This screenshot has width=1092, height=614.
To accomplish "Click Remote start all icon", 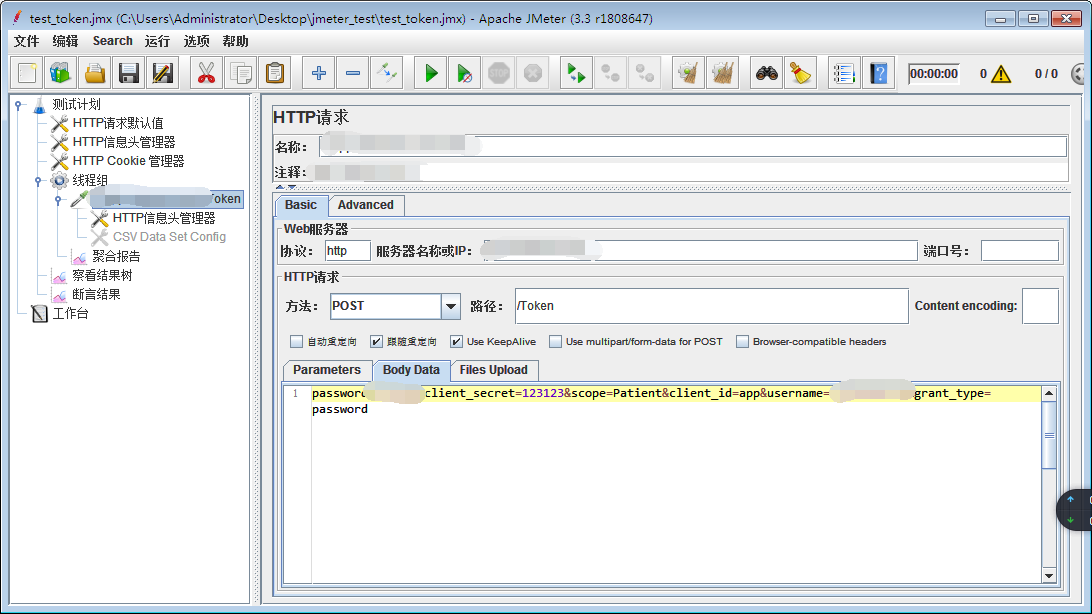I will 576,73.
